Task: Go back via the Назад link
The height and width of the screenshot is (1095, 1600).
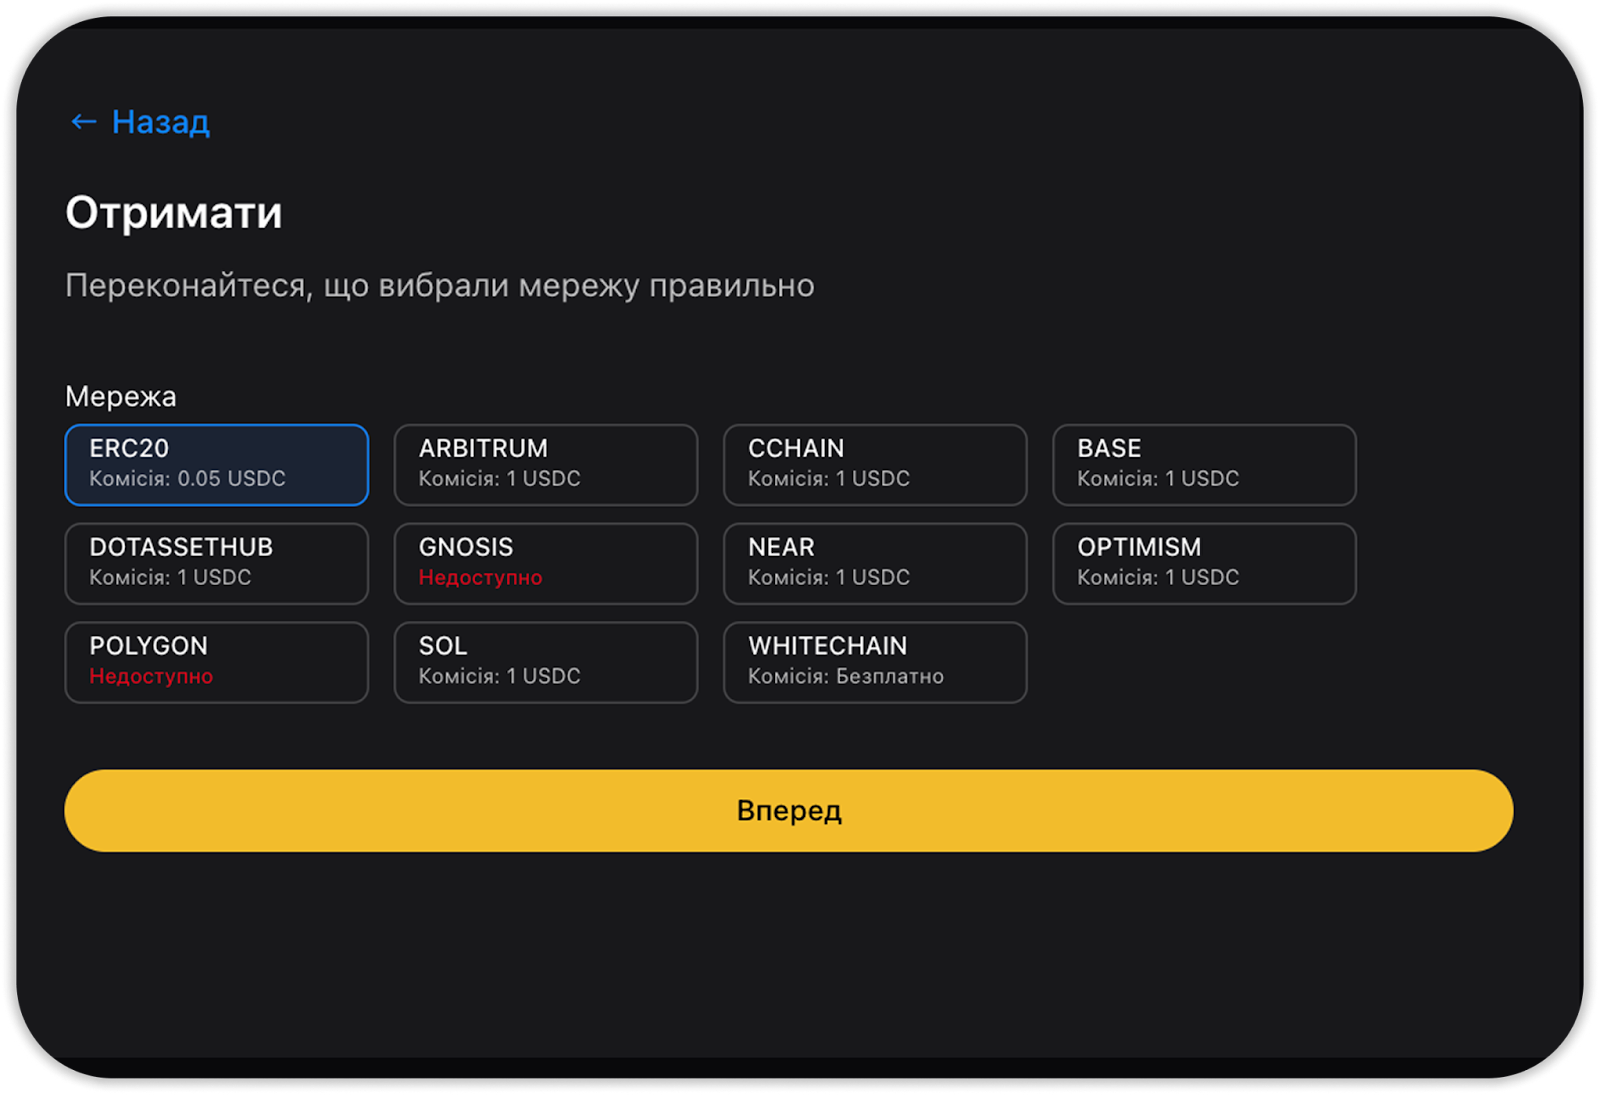Action: [x=160, y=122]
